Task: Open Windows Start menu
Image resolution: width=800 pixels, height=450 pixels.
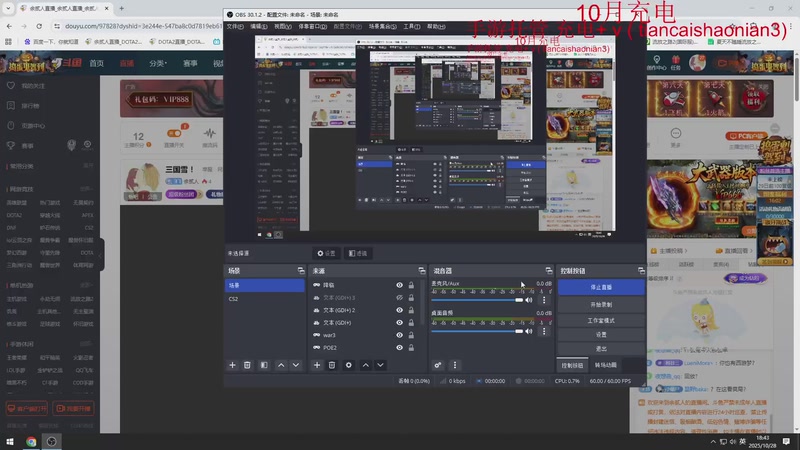Action: click(10, 441)
